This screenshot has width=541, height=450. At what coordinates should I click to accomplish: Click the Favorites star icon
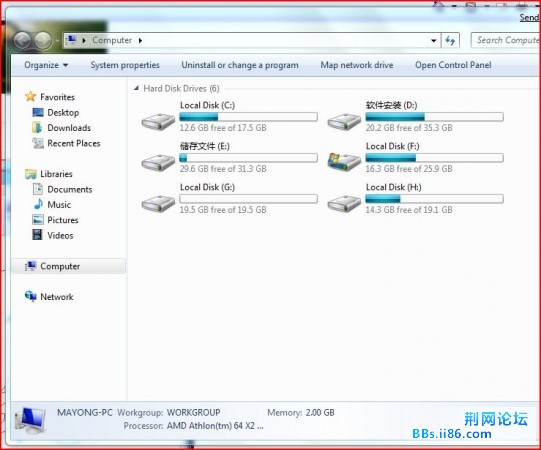(30, 96)
